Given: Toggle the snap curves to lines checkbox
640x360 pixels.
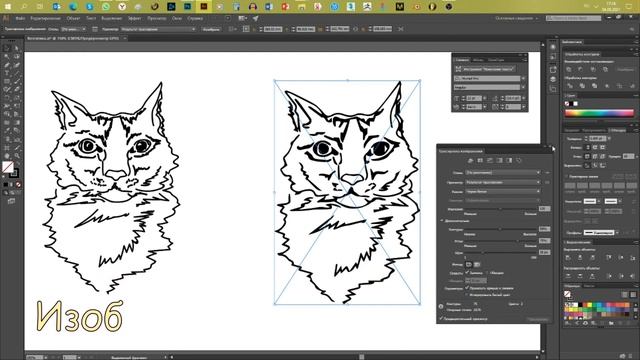Looking at the screenshot, I should 467,288.
